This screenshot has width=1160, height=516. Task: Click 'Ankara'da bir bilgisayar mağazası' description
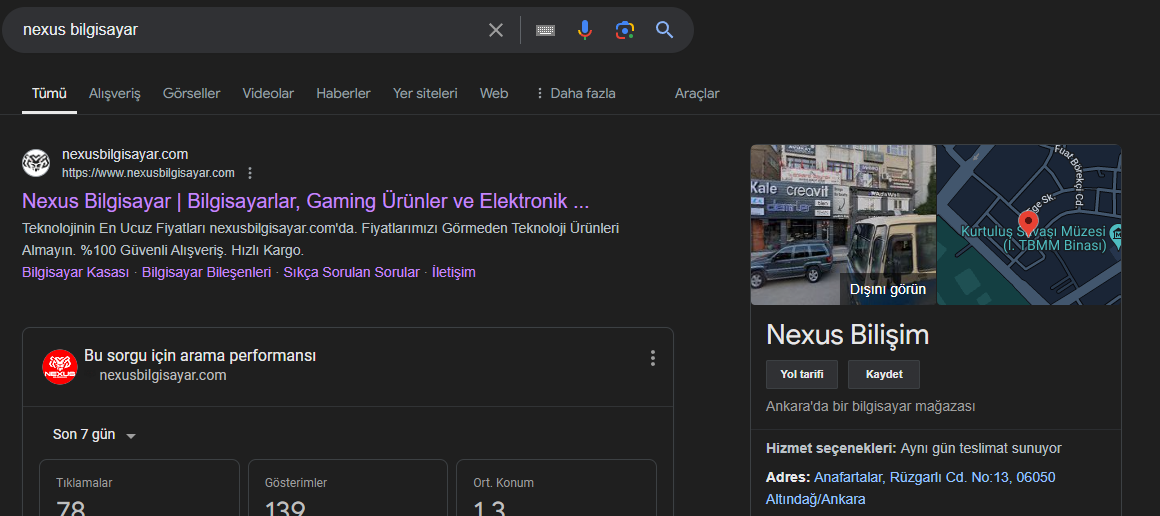tap(871, 406)
